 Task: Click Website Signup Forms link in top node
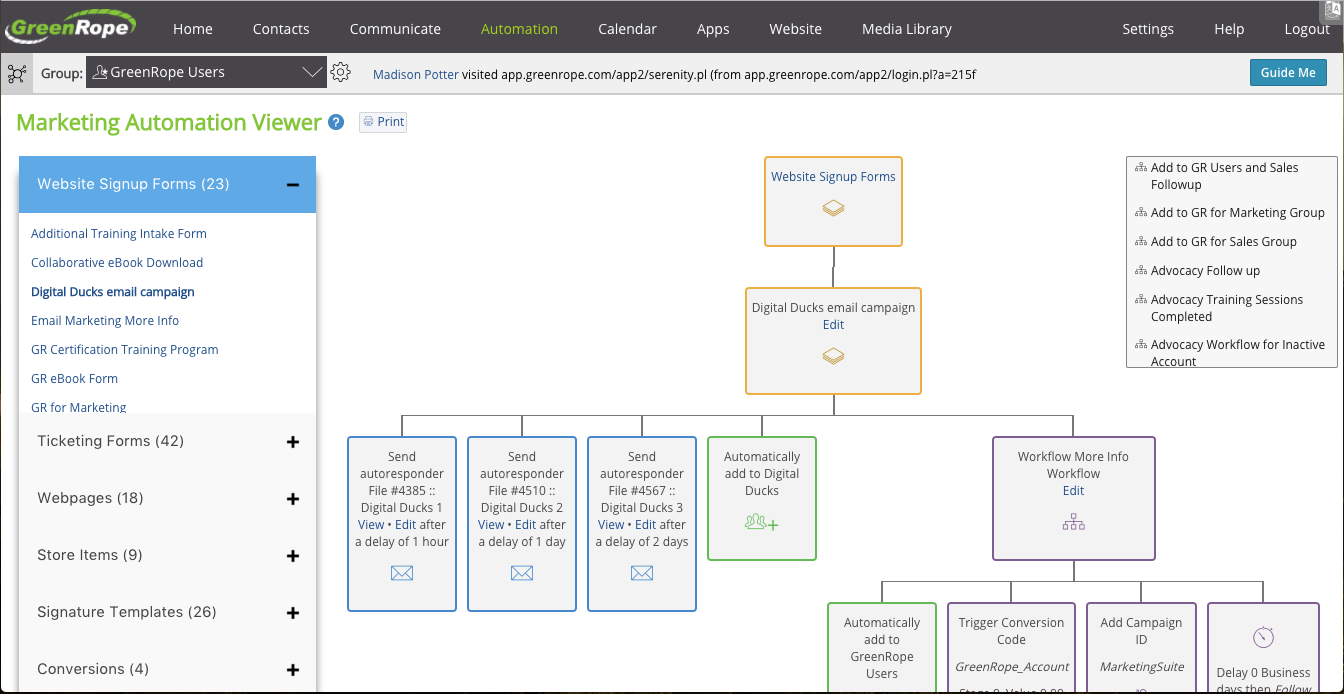tap(833, 177)
